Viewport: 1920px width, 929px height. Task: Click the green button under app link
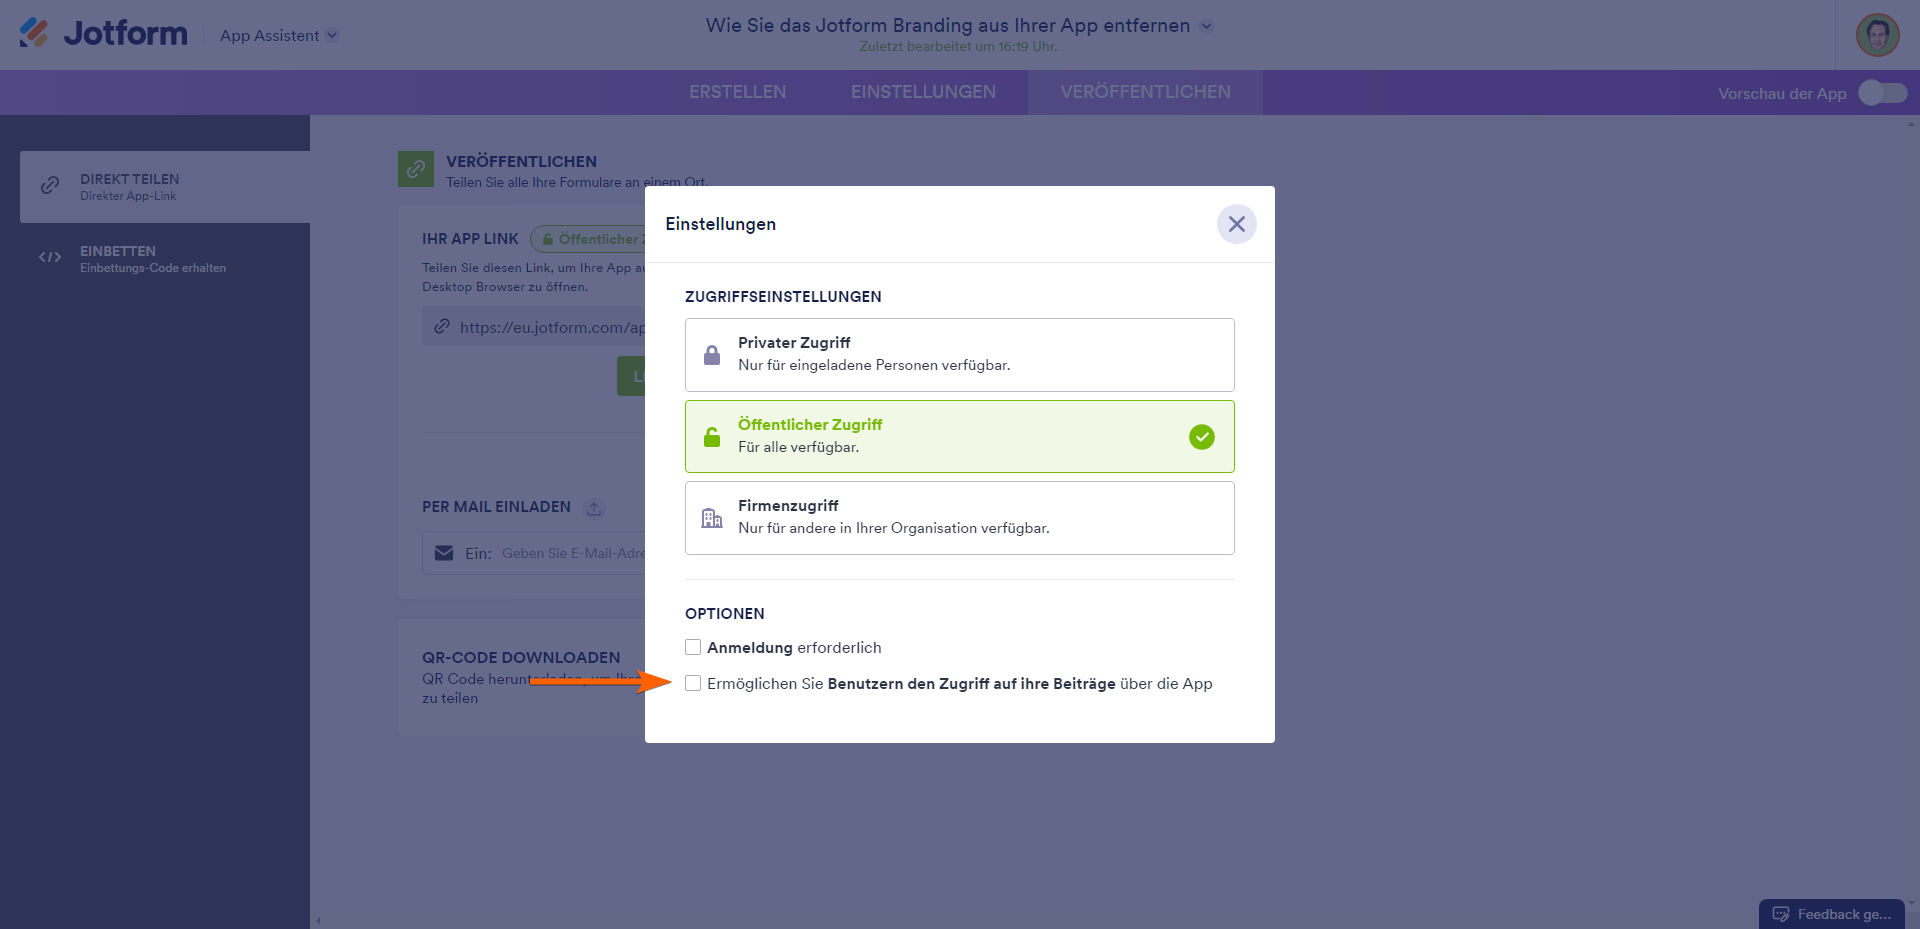pos(632,376)
